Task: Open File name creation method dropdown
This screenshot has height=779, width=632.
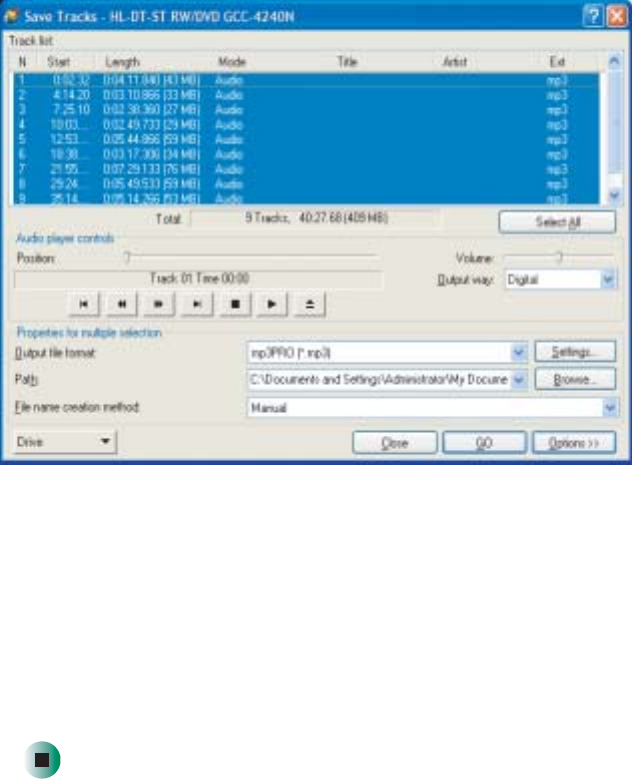Action: 609,408
